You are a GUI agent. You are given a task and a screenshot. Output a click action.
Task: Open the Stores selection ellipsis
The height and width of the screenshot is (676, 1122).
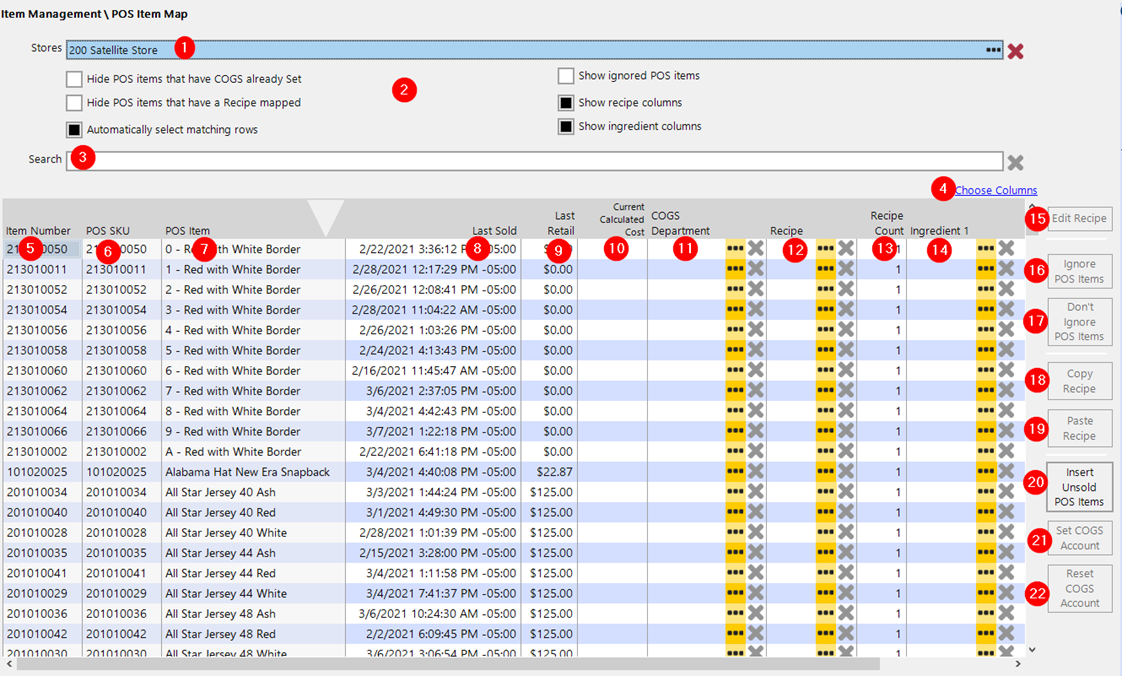click(x=992, y=50)
